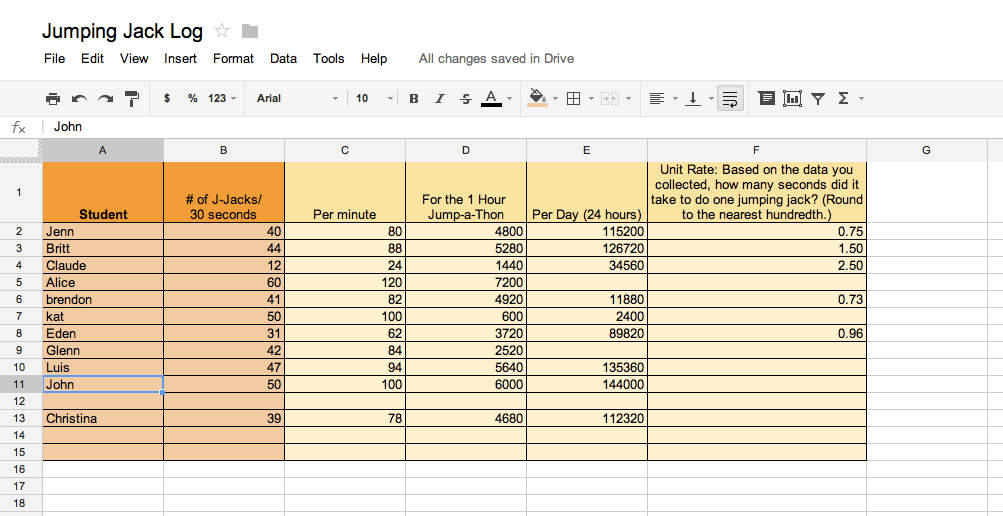Screen dimensions: 1003x516
Task: Click the merge cells icon
Action: click(610, 98)
